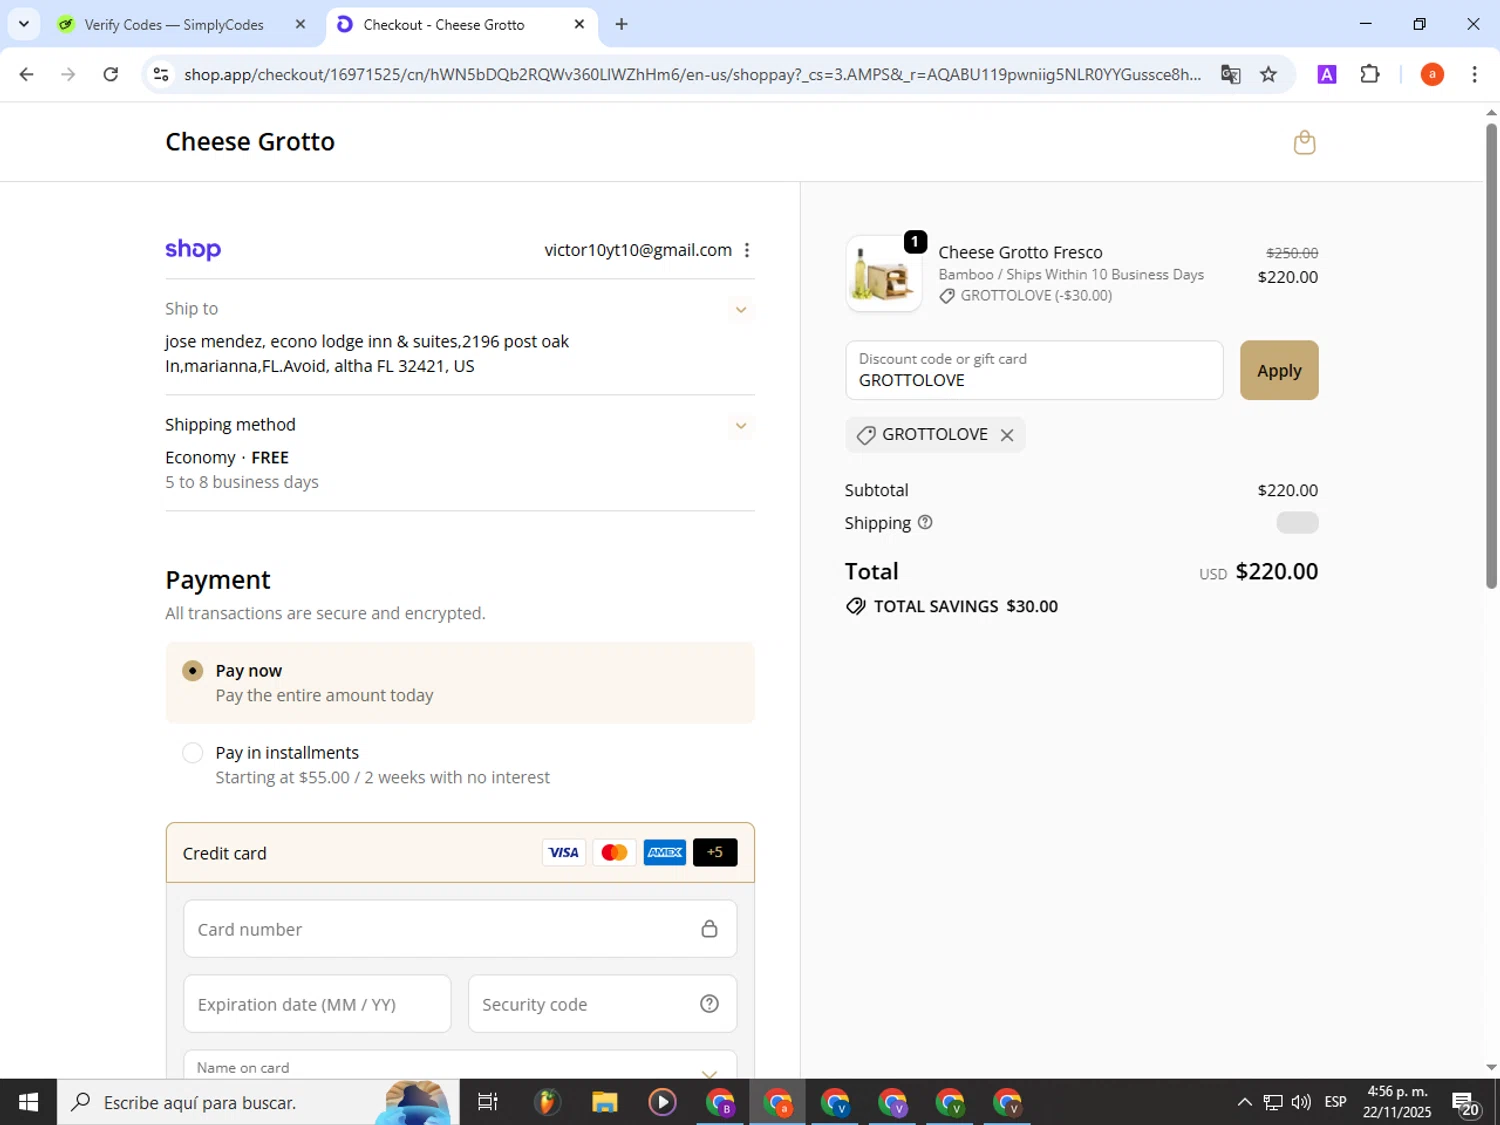Click the Security code field
Image resolution: width=1500 pixels, height=1125 pixels.
[602, 1004]
